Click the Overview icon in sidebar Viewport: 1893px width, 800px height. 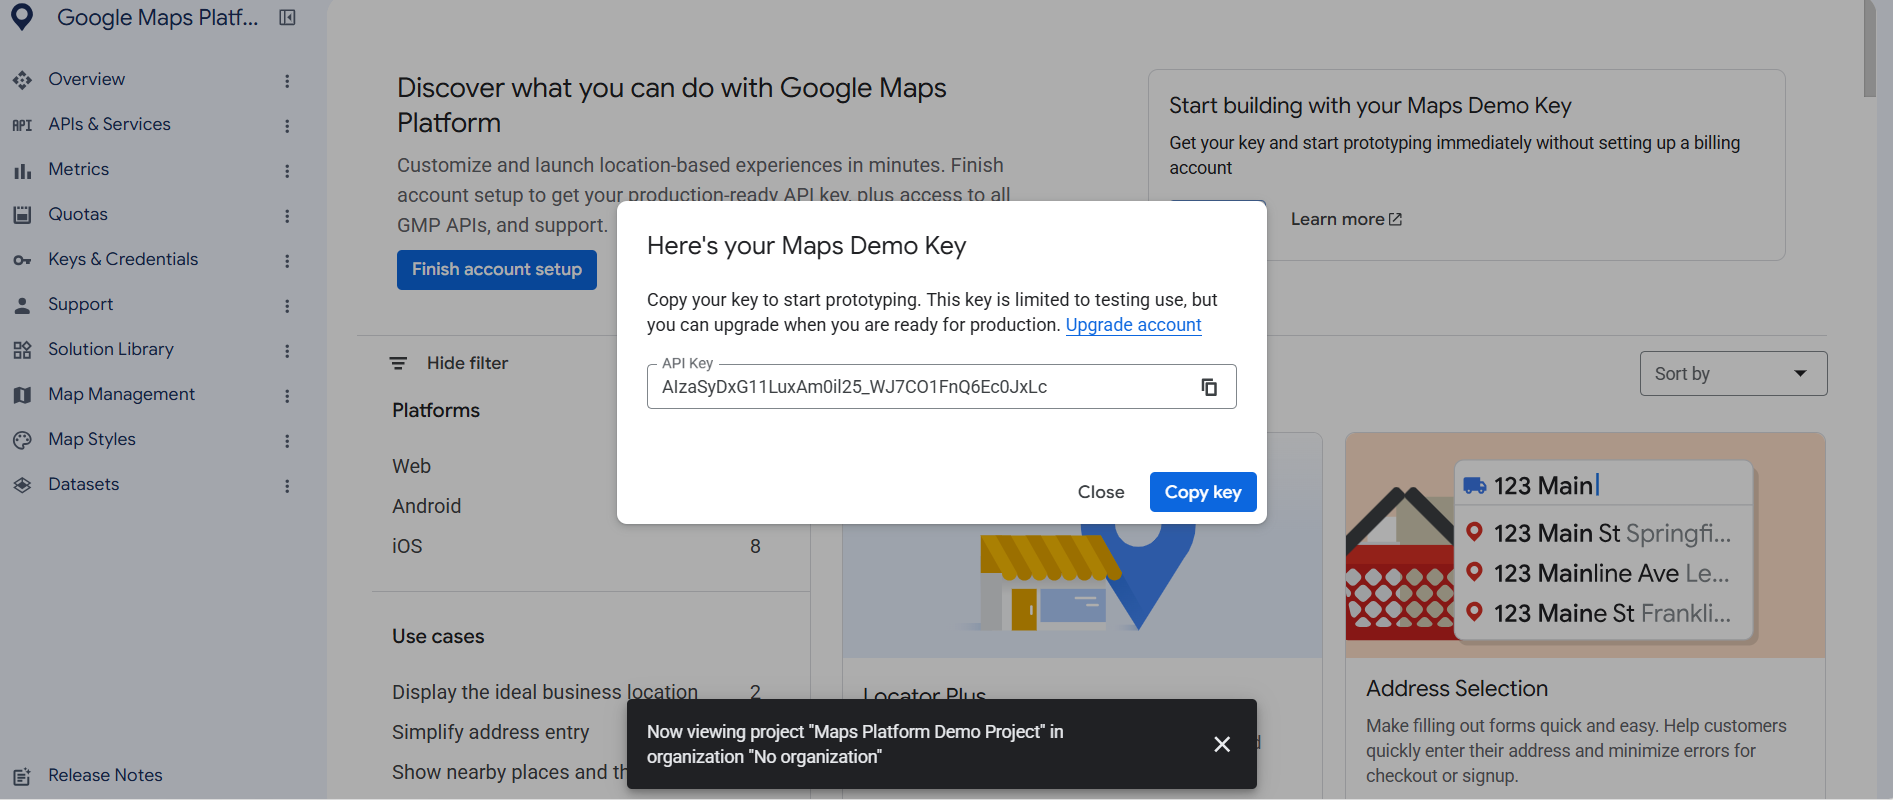(x=22, y=80)
